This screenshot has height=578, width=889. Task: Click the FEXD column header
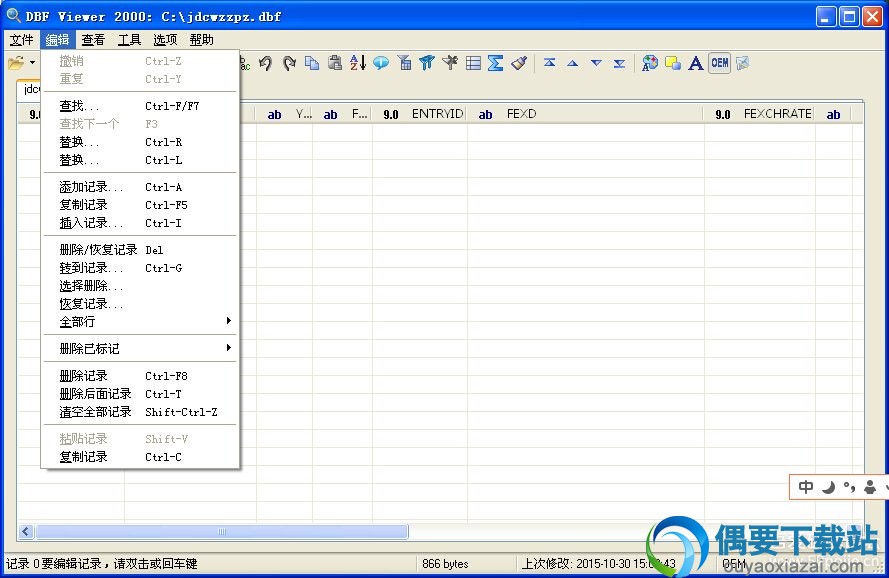[x=586, y=114]
